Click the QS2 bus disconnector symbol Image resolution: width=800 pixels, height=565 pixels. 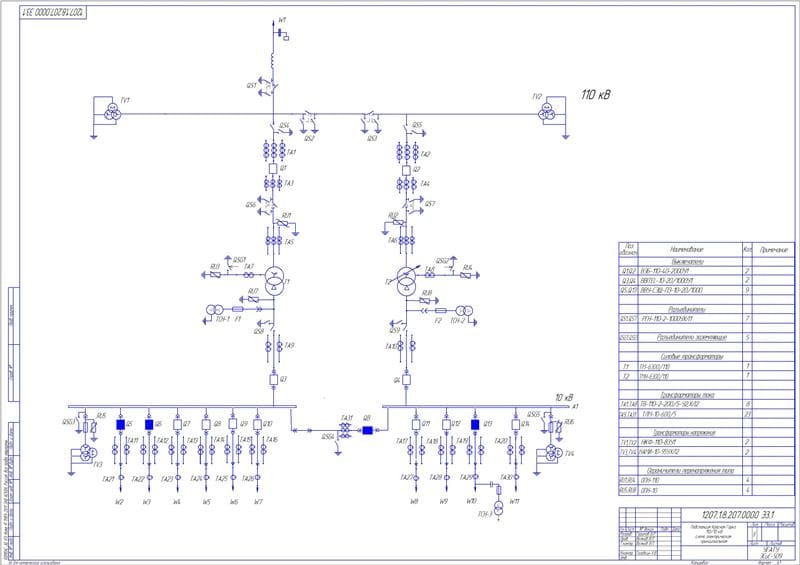click(x=308, y=121)
